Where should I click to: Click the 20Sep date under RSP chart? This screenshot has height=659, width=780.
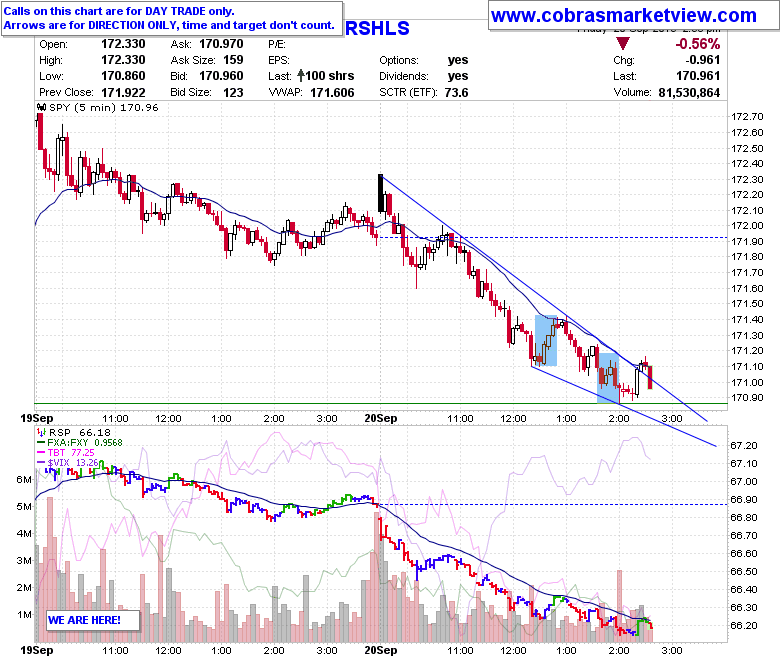(381, 650)
